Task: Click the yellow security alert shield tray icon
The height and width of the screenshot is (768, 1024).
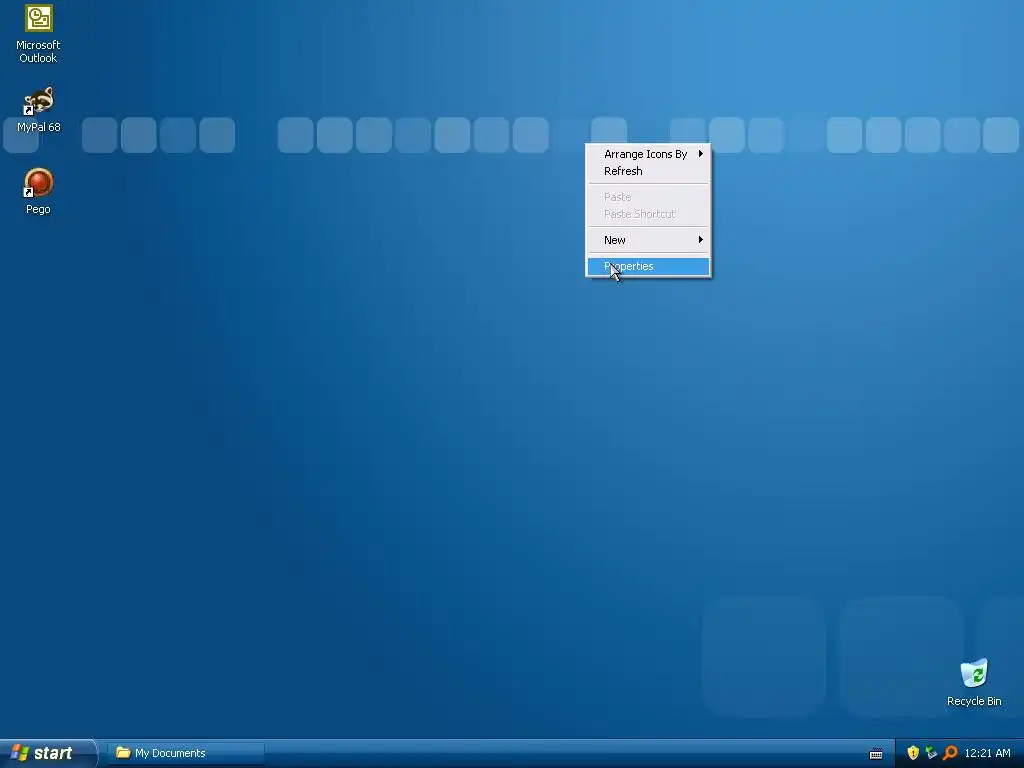Action: [913, 753]
